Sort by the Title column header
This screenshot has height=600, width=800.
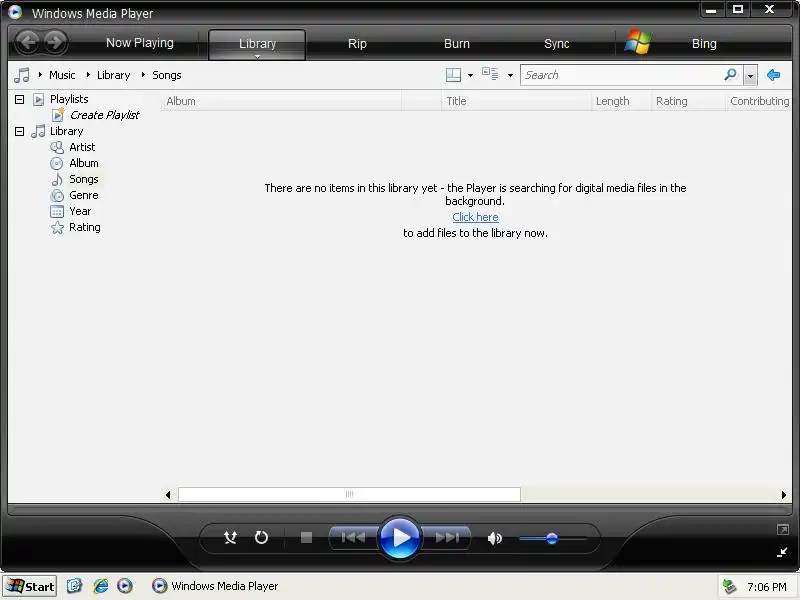tap(516, 101)
